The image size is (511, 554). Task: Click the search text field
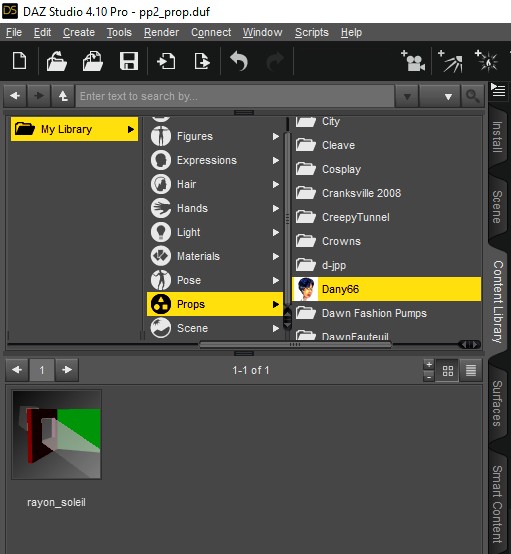(235, 96)
